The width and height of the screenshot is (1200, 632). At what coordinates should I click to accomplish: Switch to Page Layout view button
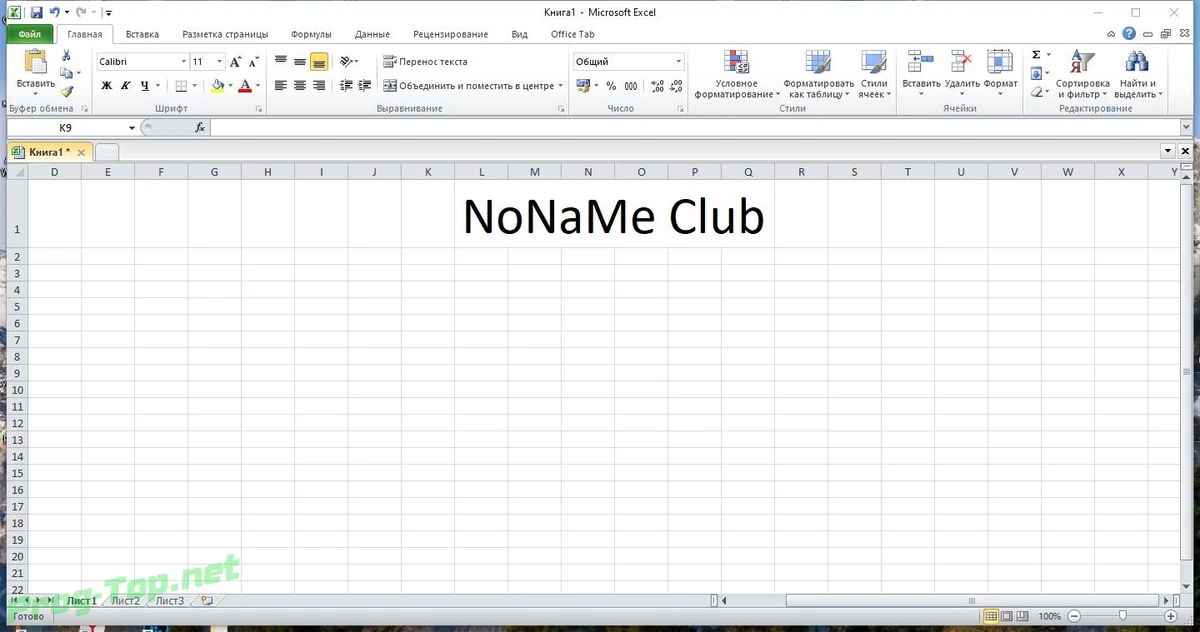click(1007, 616)
